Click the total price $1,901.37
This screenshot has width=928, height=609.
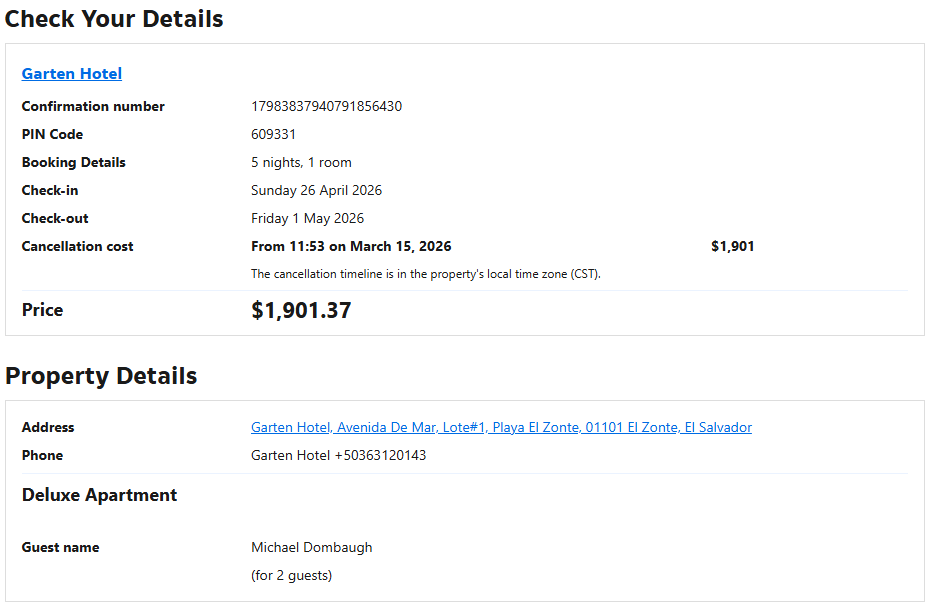coord(301,311)
